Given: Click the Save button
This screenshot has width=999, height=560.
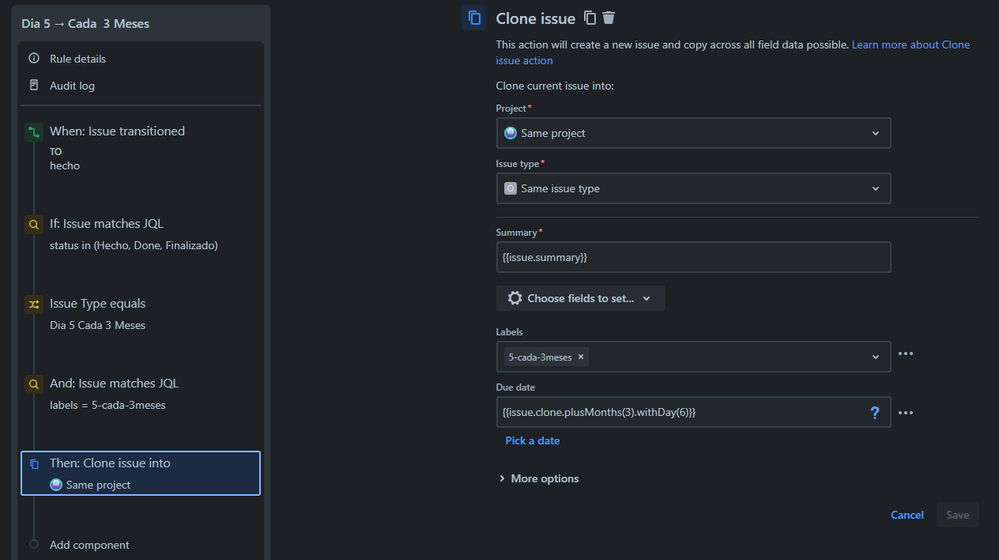Looking at the screenshot, I should [x=958, y=515].
